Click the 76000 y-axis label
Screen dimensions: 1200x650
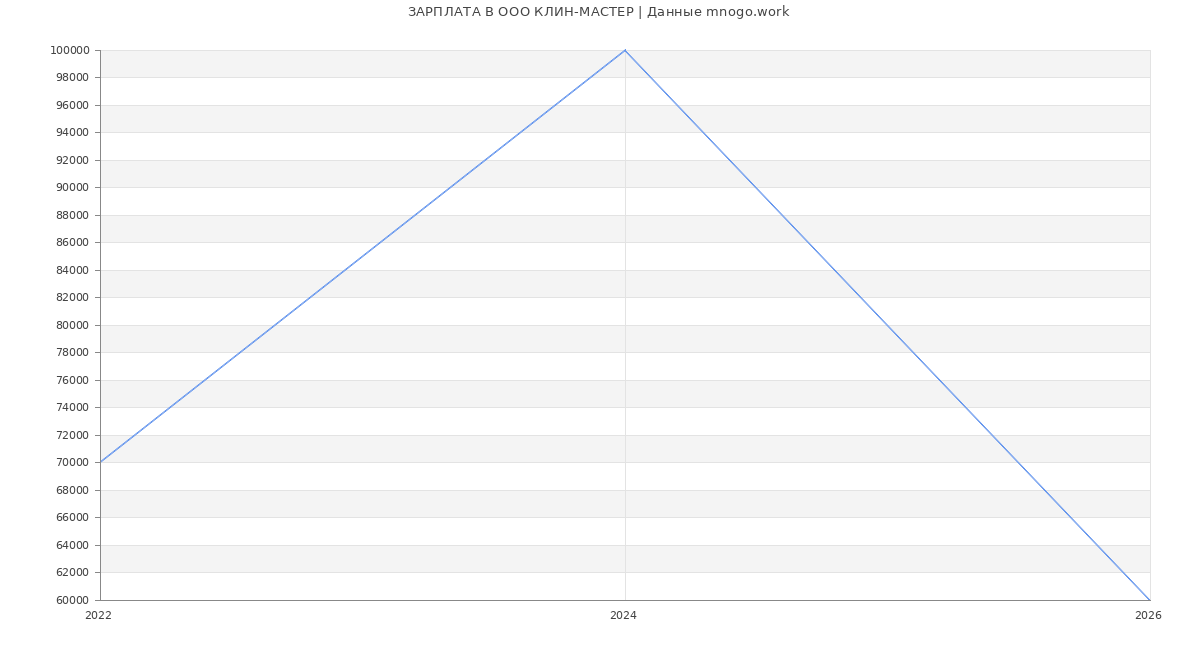click(x=73, y=380)
